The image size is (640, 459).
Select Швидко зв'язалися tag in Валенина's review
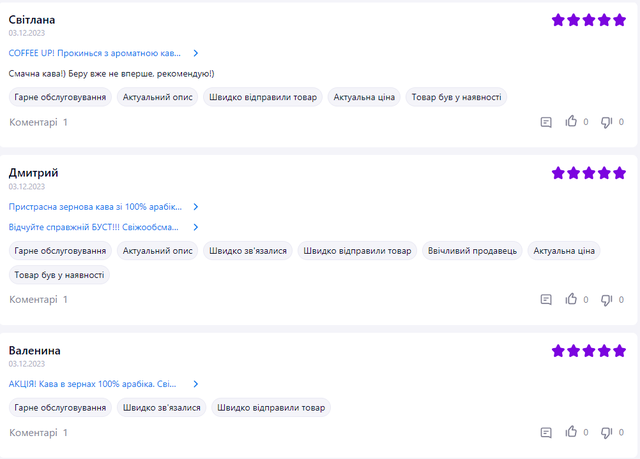[161, 408]
